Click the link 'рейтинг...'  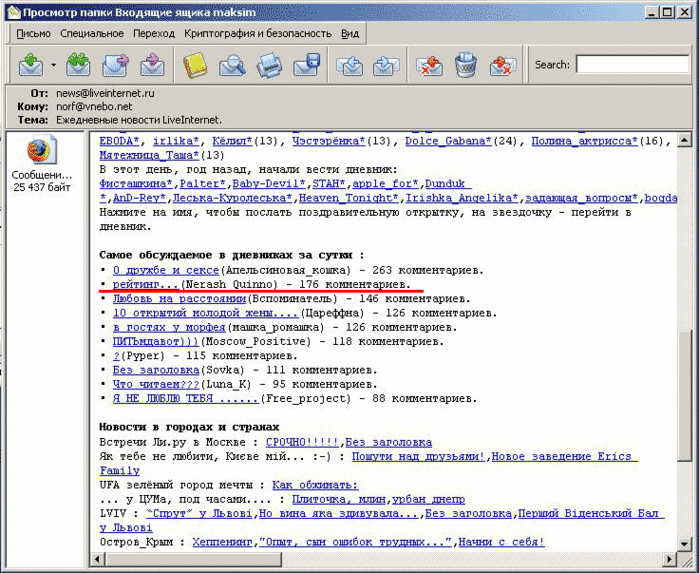146,284
